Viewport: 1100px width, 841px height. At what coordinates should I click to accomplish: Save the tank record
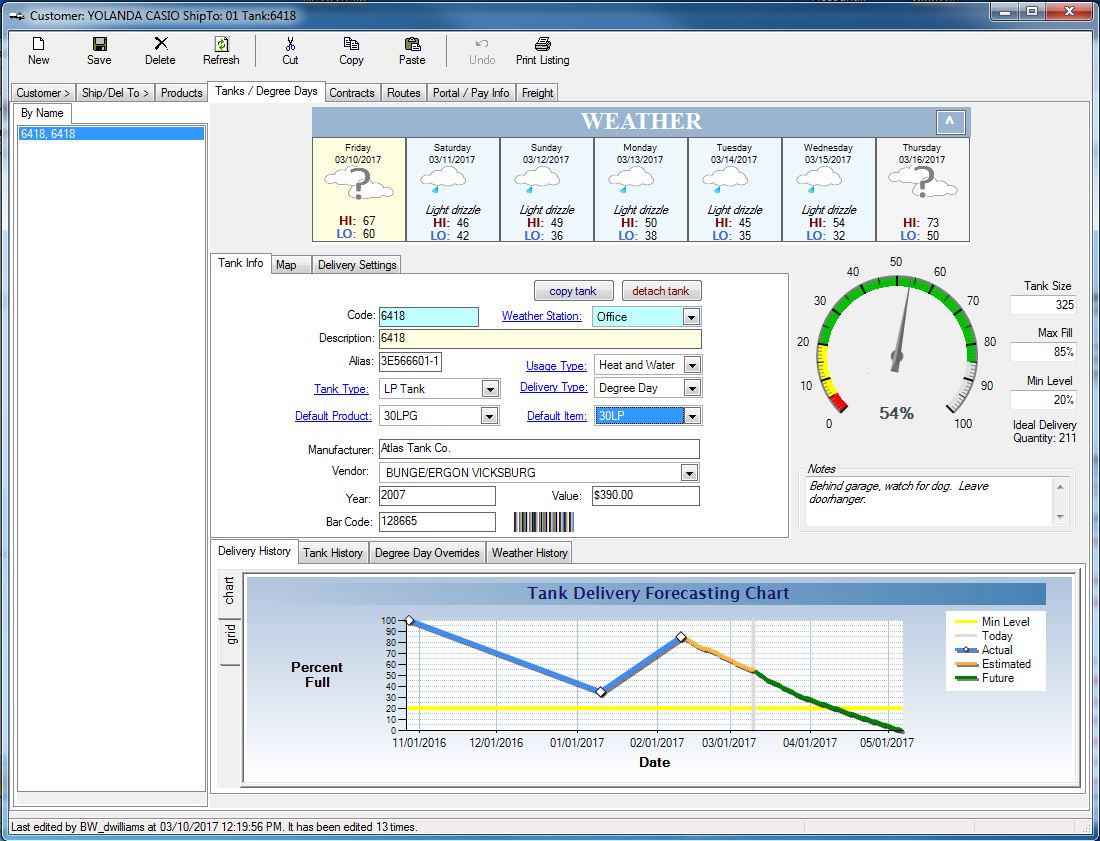coord(100,44)
